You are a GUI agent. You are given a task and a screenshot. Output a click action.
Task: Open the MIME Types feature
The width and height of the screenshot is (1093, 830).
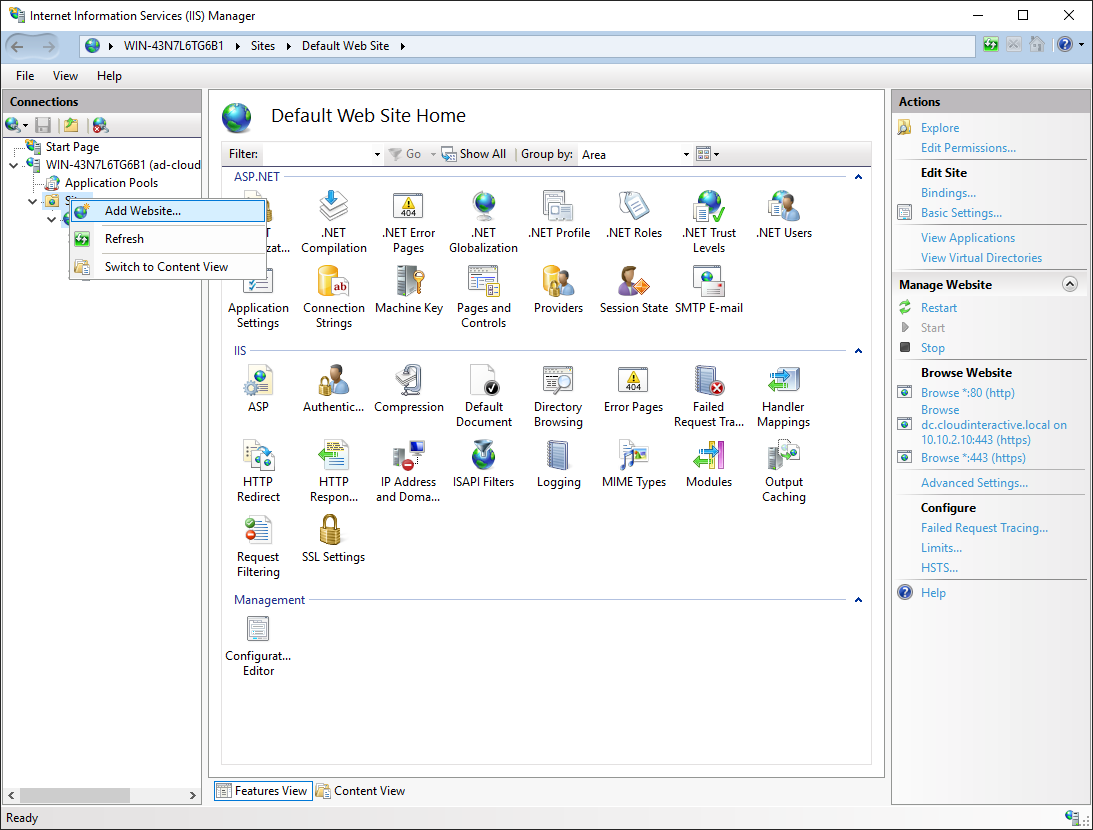634,464
